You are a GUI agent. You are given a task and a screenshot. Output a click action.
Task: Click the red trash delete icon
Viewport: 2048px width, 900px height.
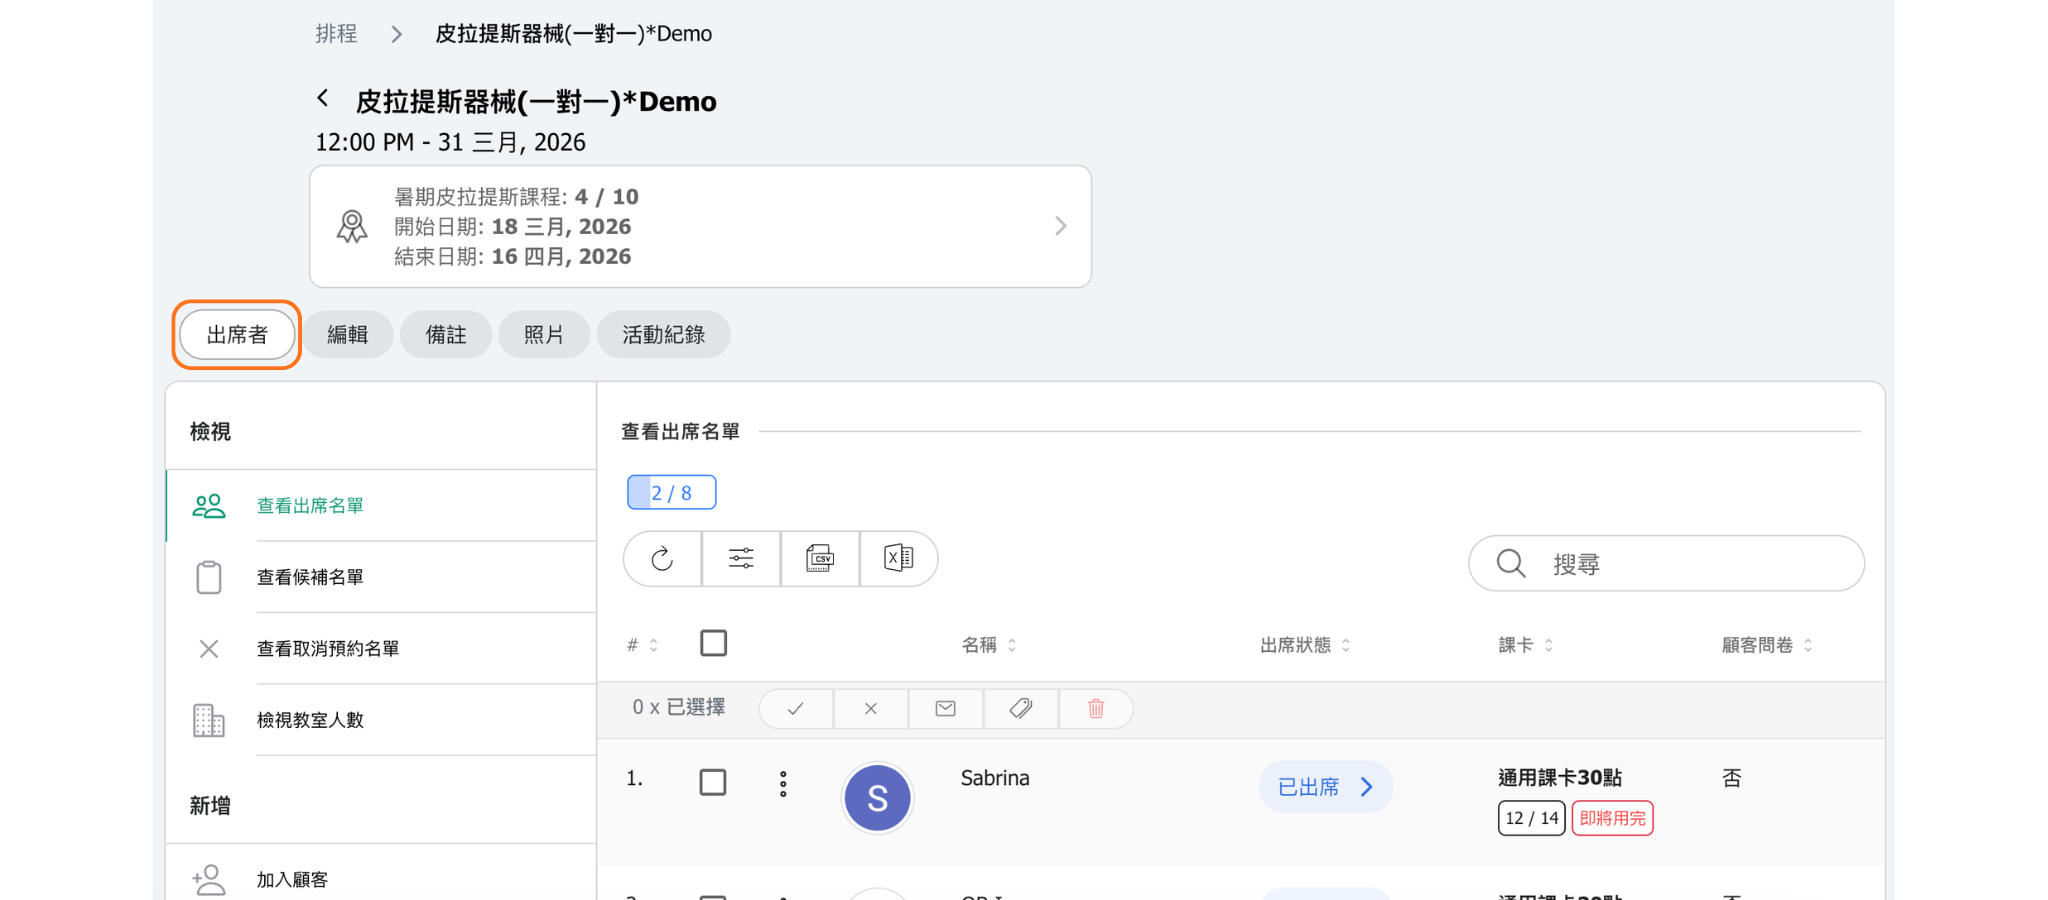point(1096,709)
